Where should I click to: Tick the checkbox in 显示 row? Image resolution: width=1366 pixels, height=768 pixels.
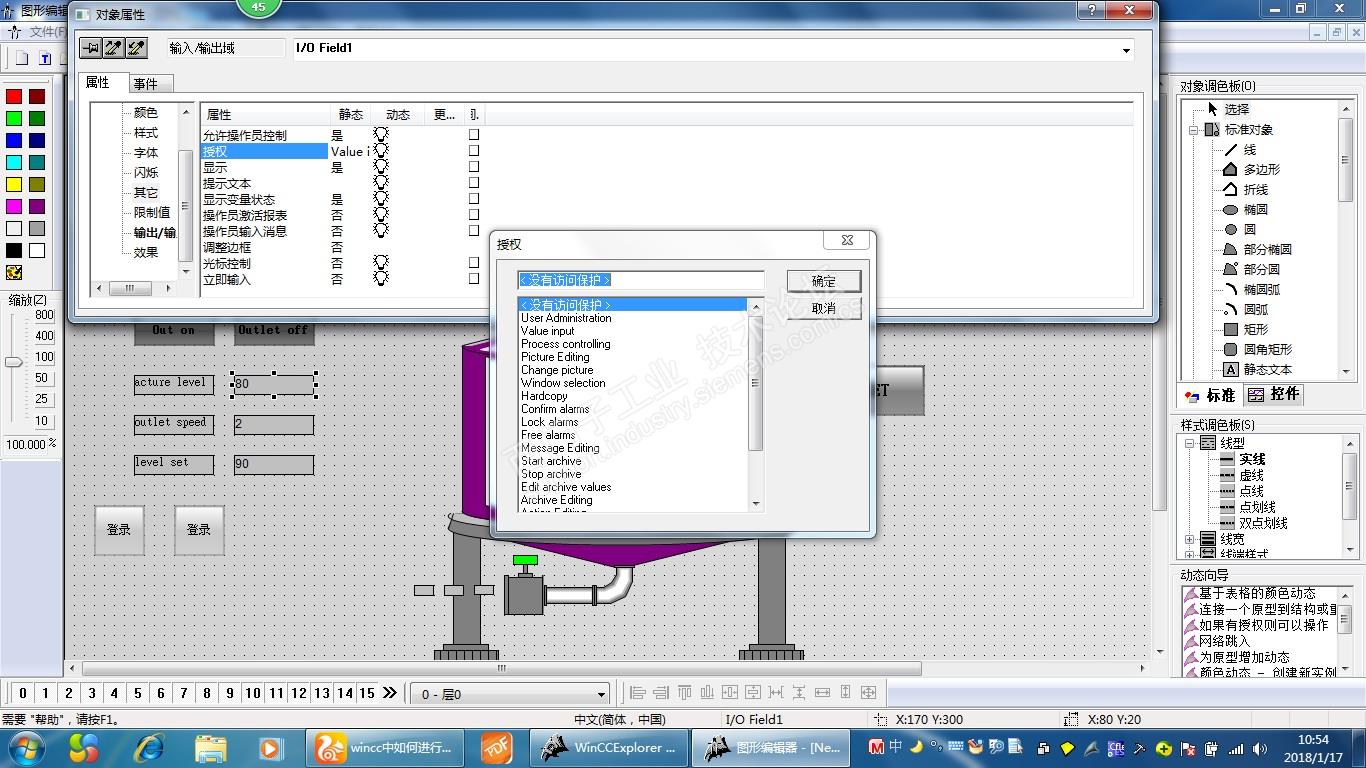(x=474, y=167)
